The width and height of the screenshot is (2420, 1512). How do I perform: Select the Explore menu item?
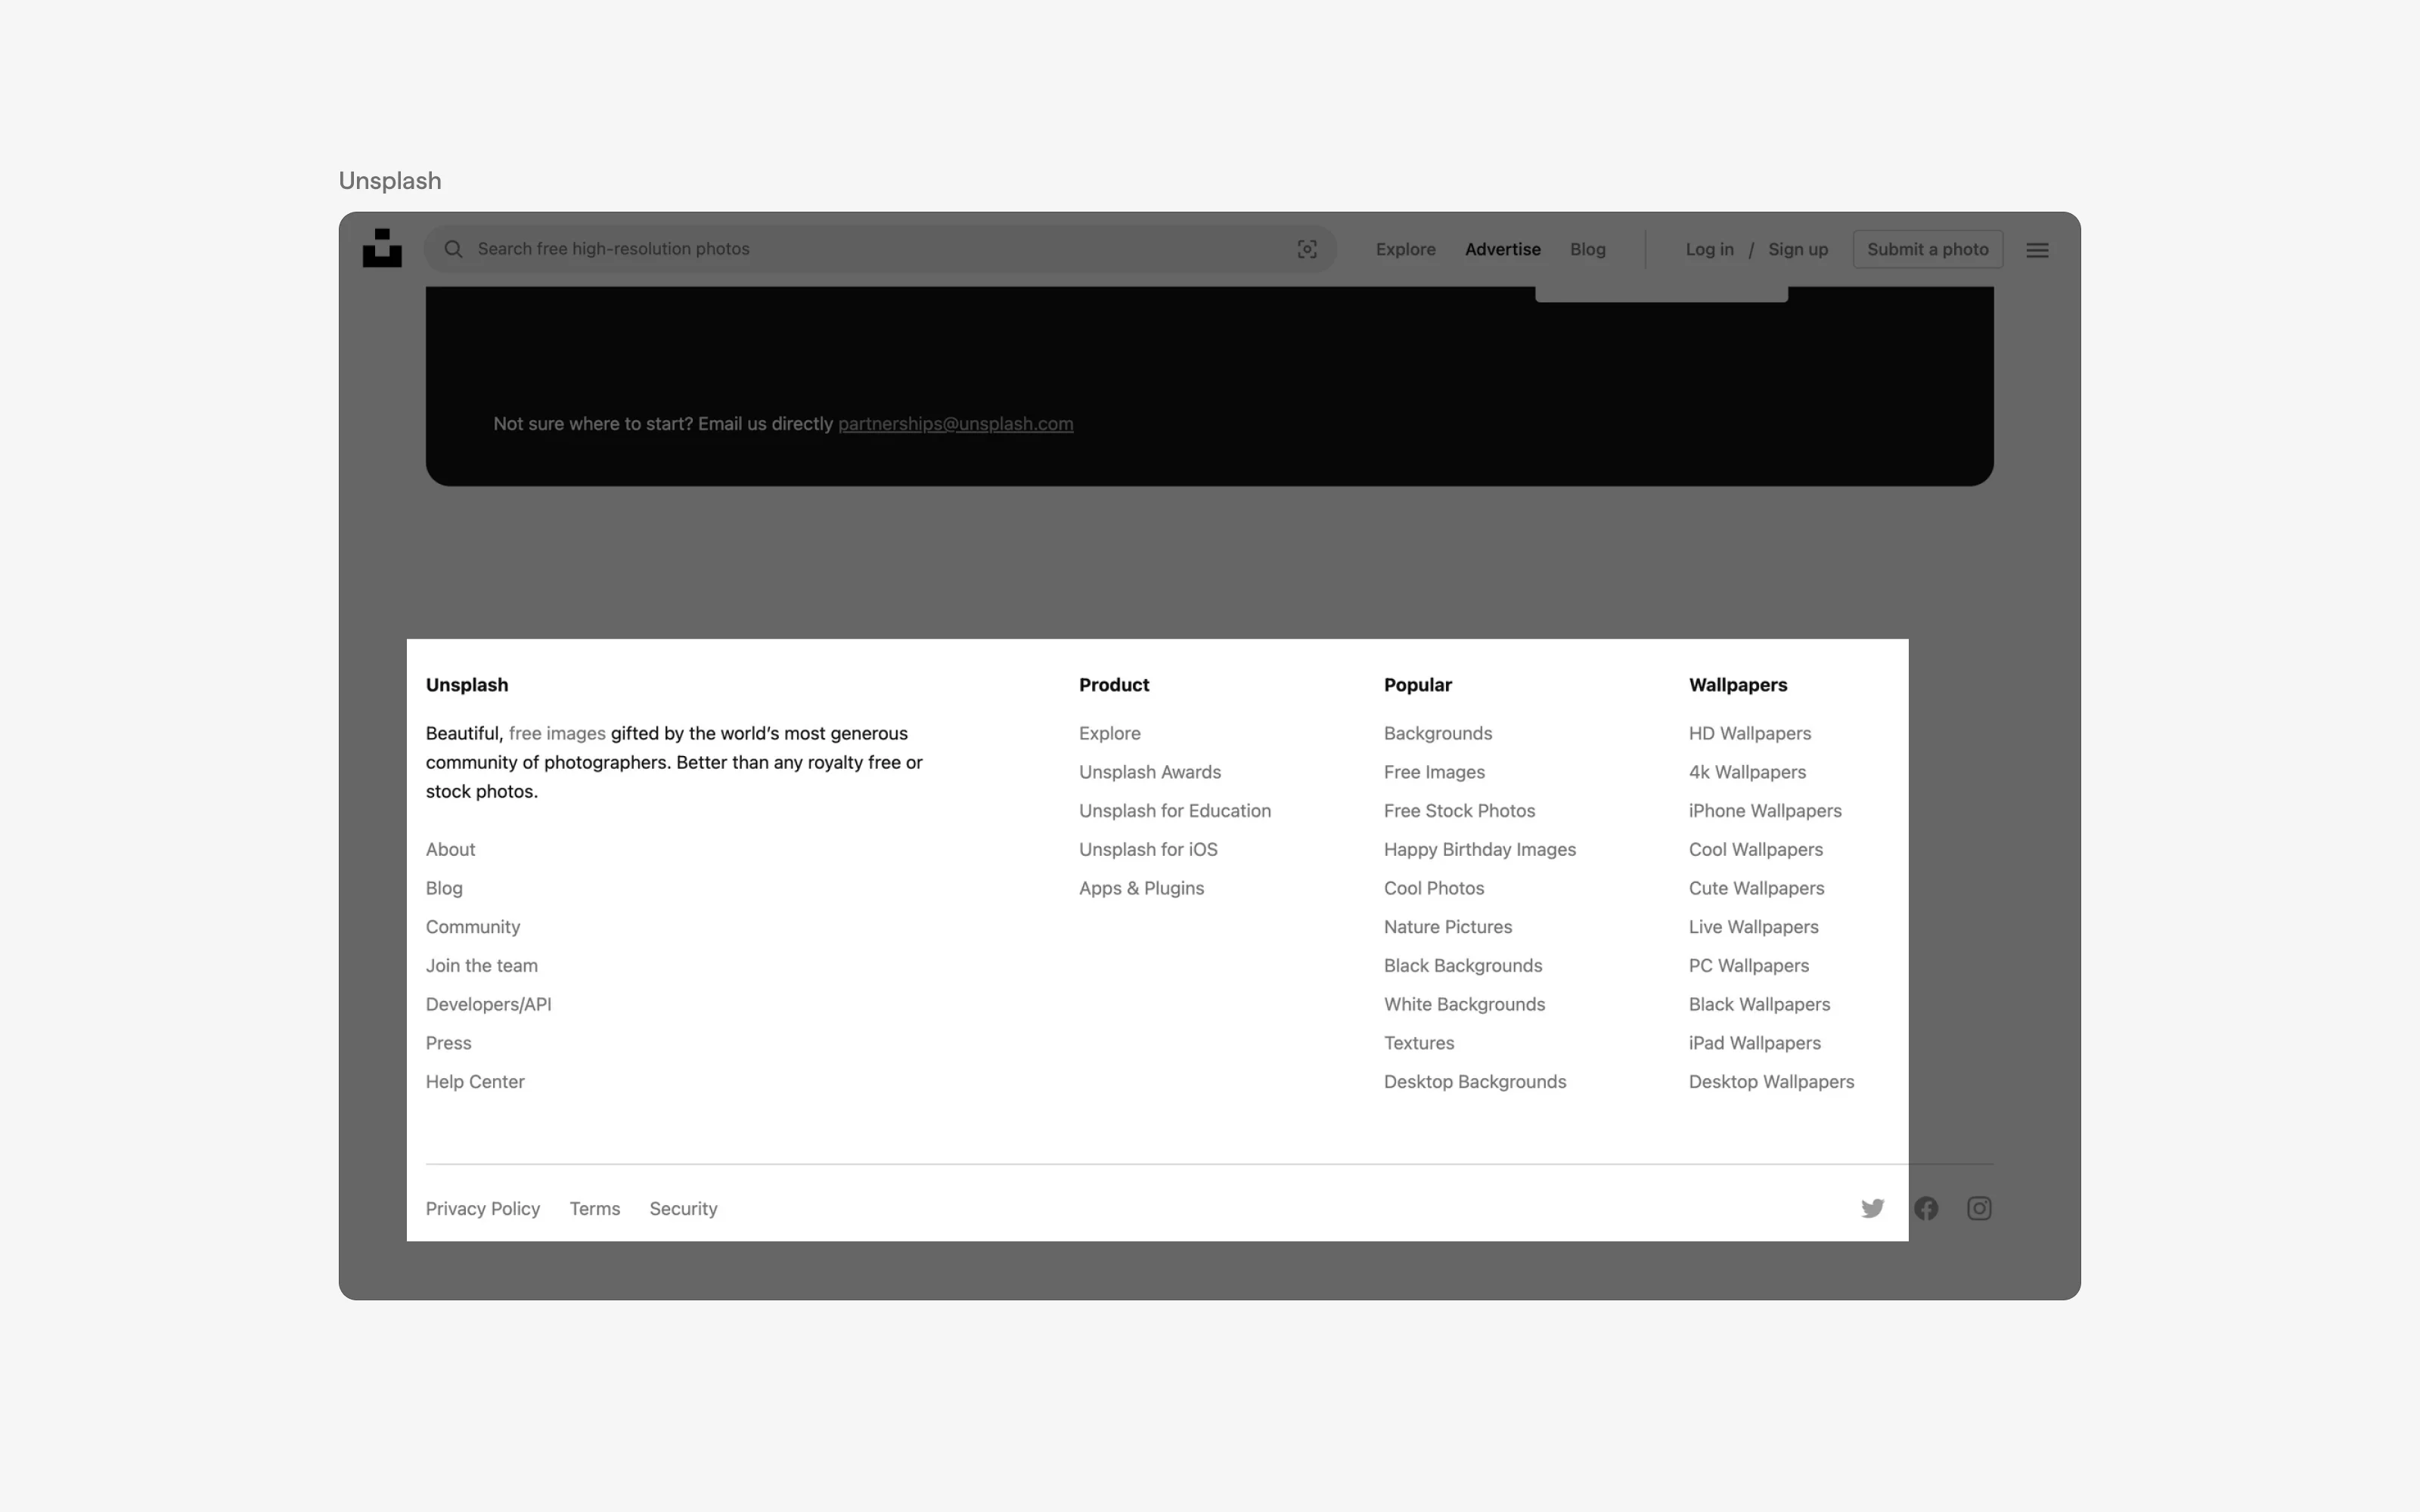pyautogui.click(x=1405, y=248)
